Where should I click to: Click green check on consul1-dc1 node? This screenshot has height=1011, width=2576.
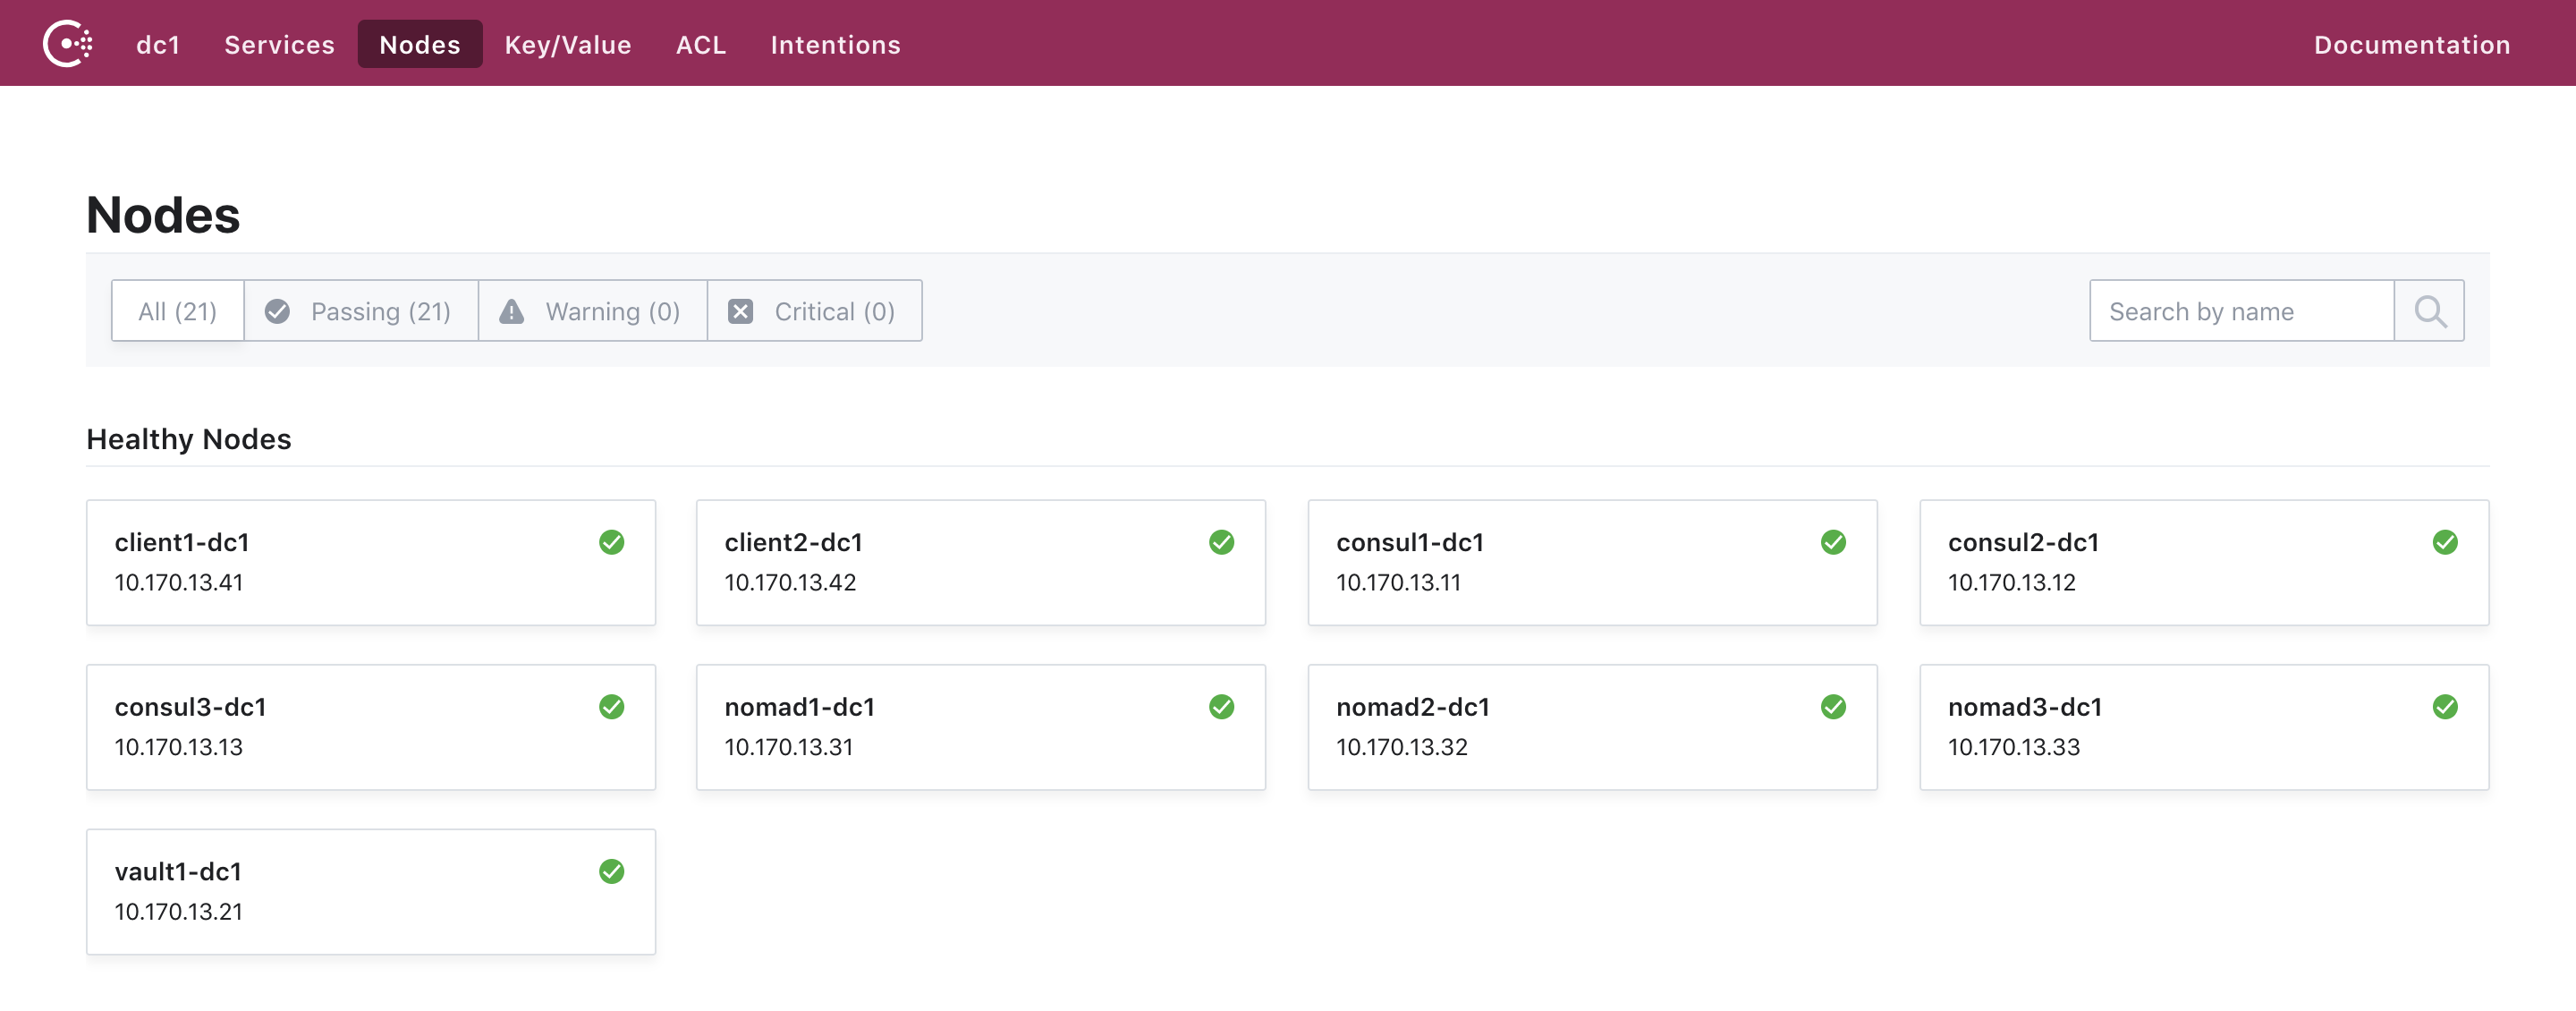pos(1832,542)
